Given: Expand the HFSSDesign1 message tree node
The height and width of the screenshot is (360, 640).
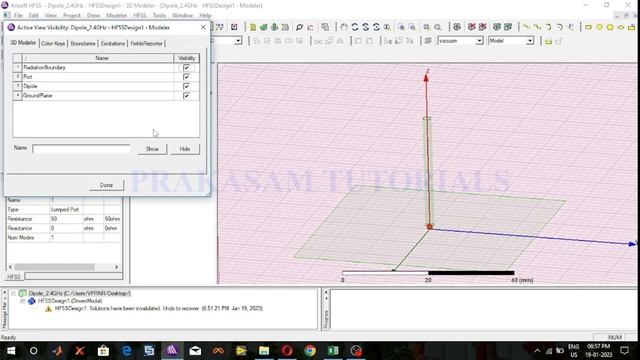Looking at the screenshot, I should click(x=22, y=301).
